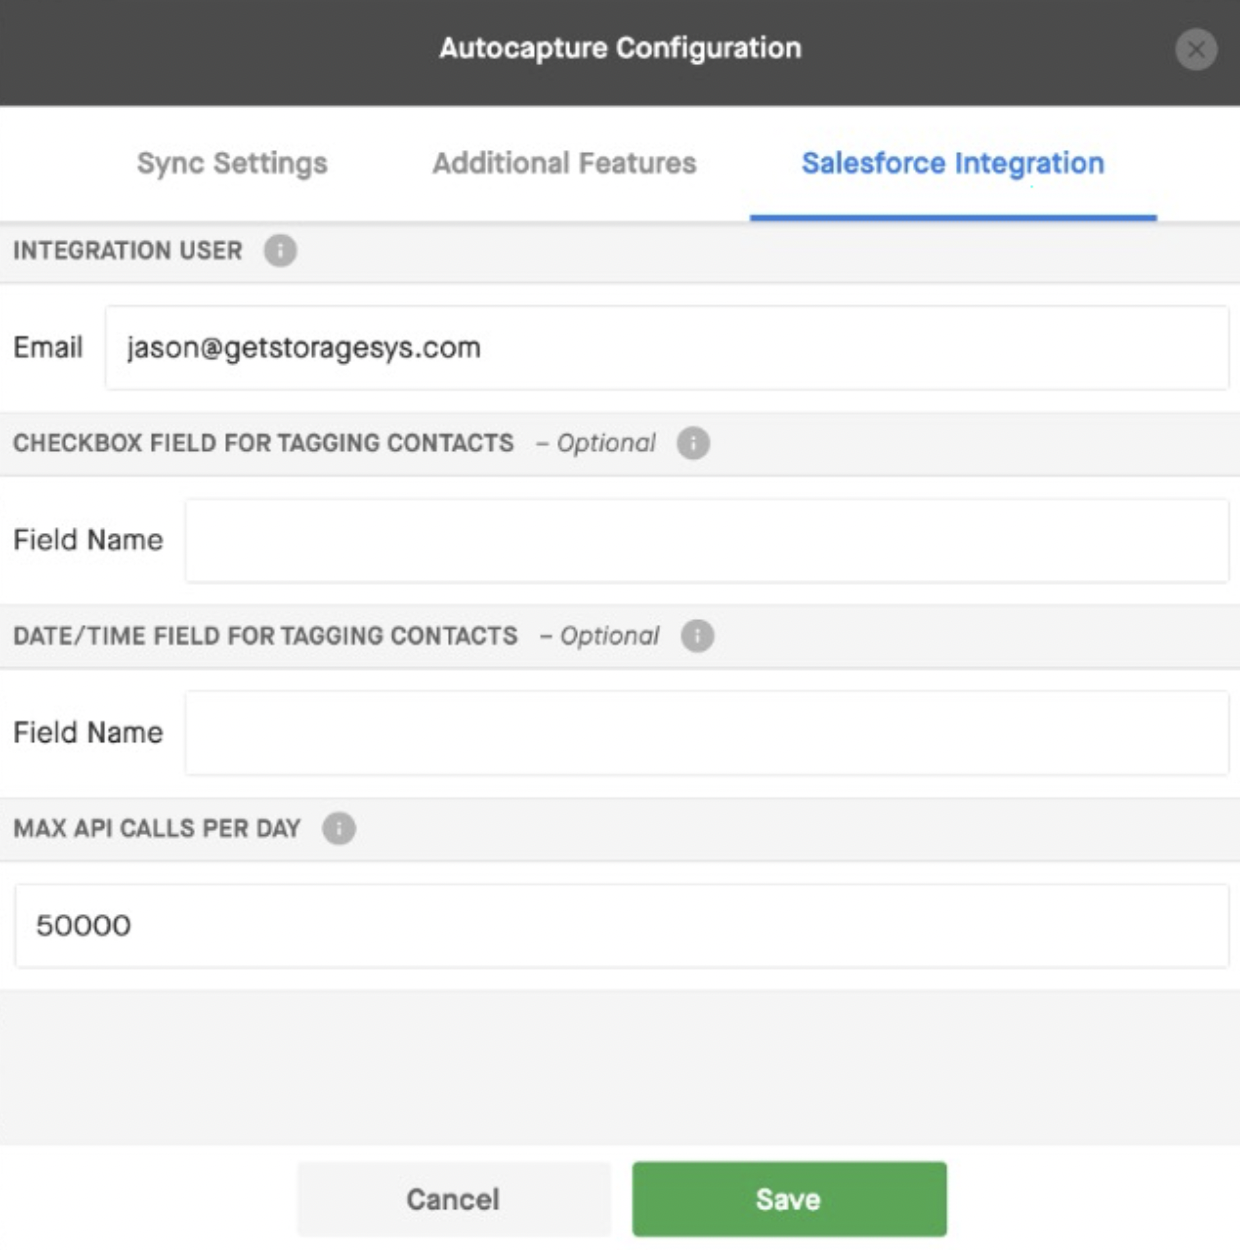The height and width of the screenshot is (1250, 1240).
Task: Click the INTEGRATION USER section heading
Action: point(128,250)
